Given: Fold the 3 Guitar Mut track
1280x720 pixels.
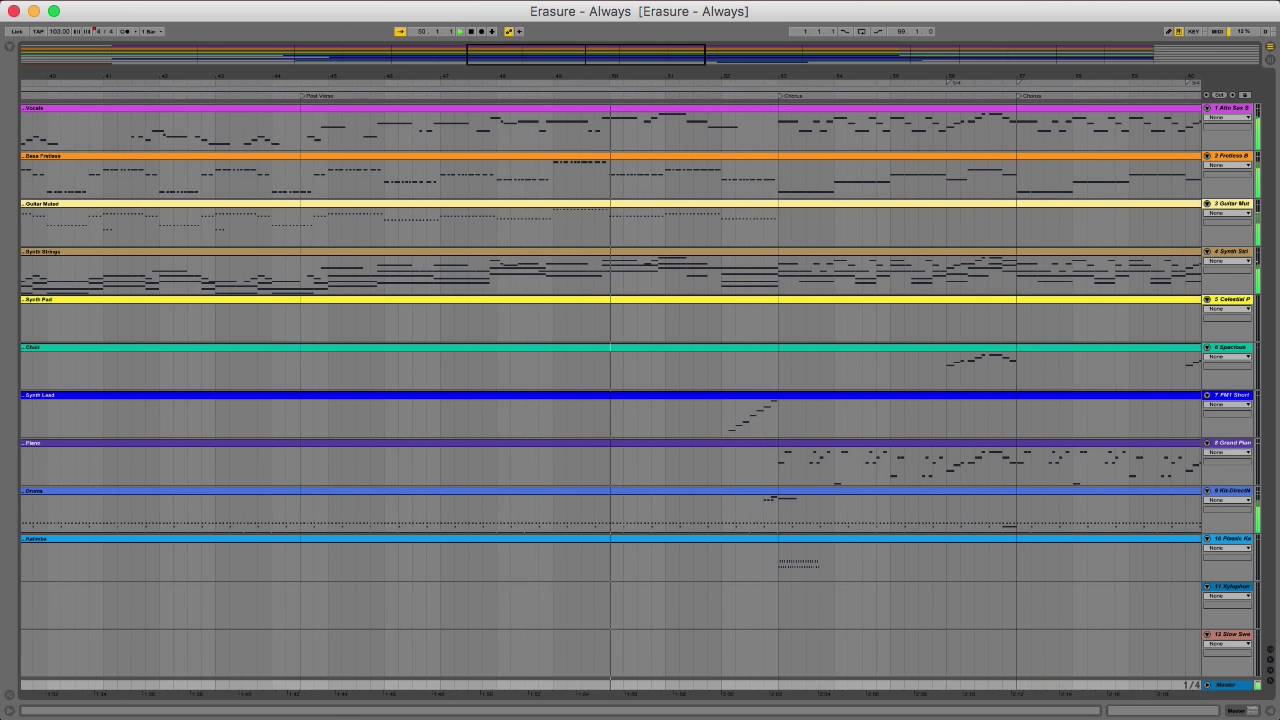Looking at the screenshot, I should coord(1207,204).
